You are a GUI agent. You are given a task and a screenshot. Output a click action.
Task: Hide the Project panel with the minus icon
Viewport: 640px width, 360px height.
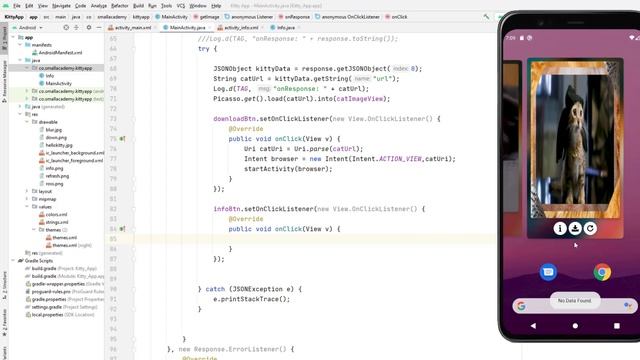coord(99,28)
